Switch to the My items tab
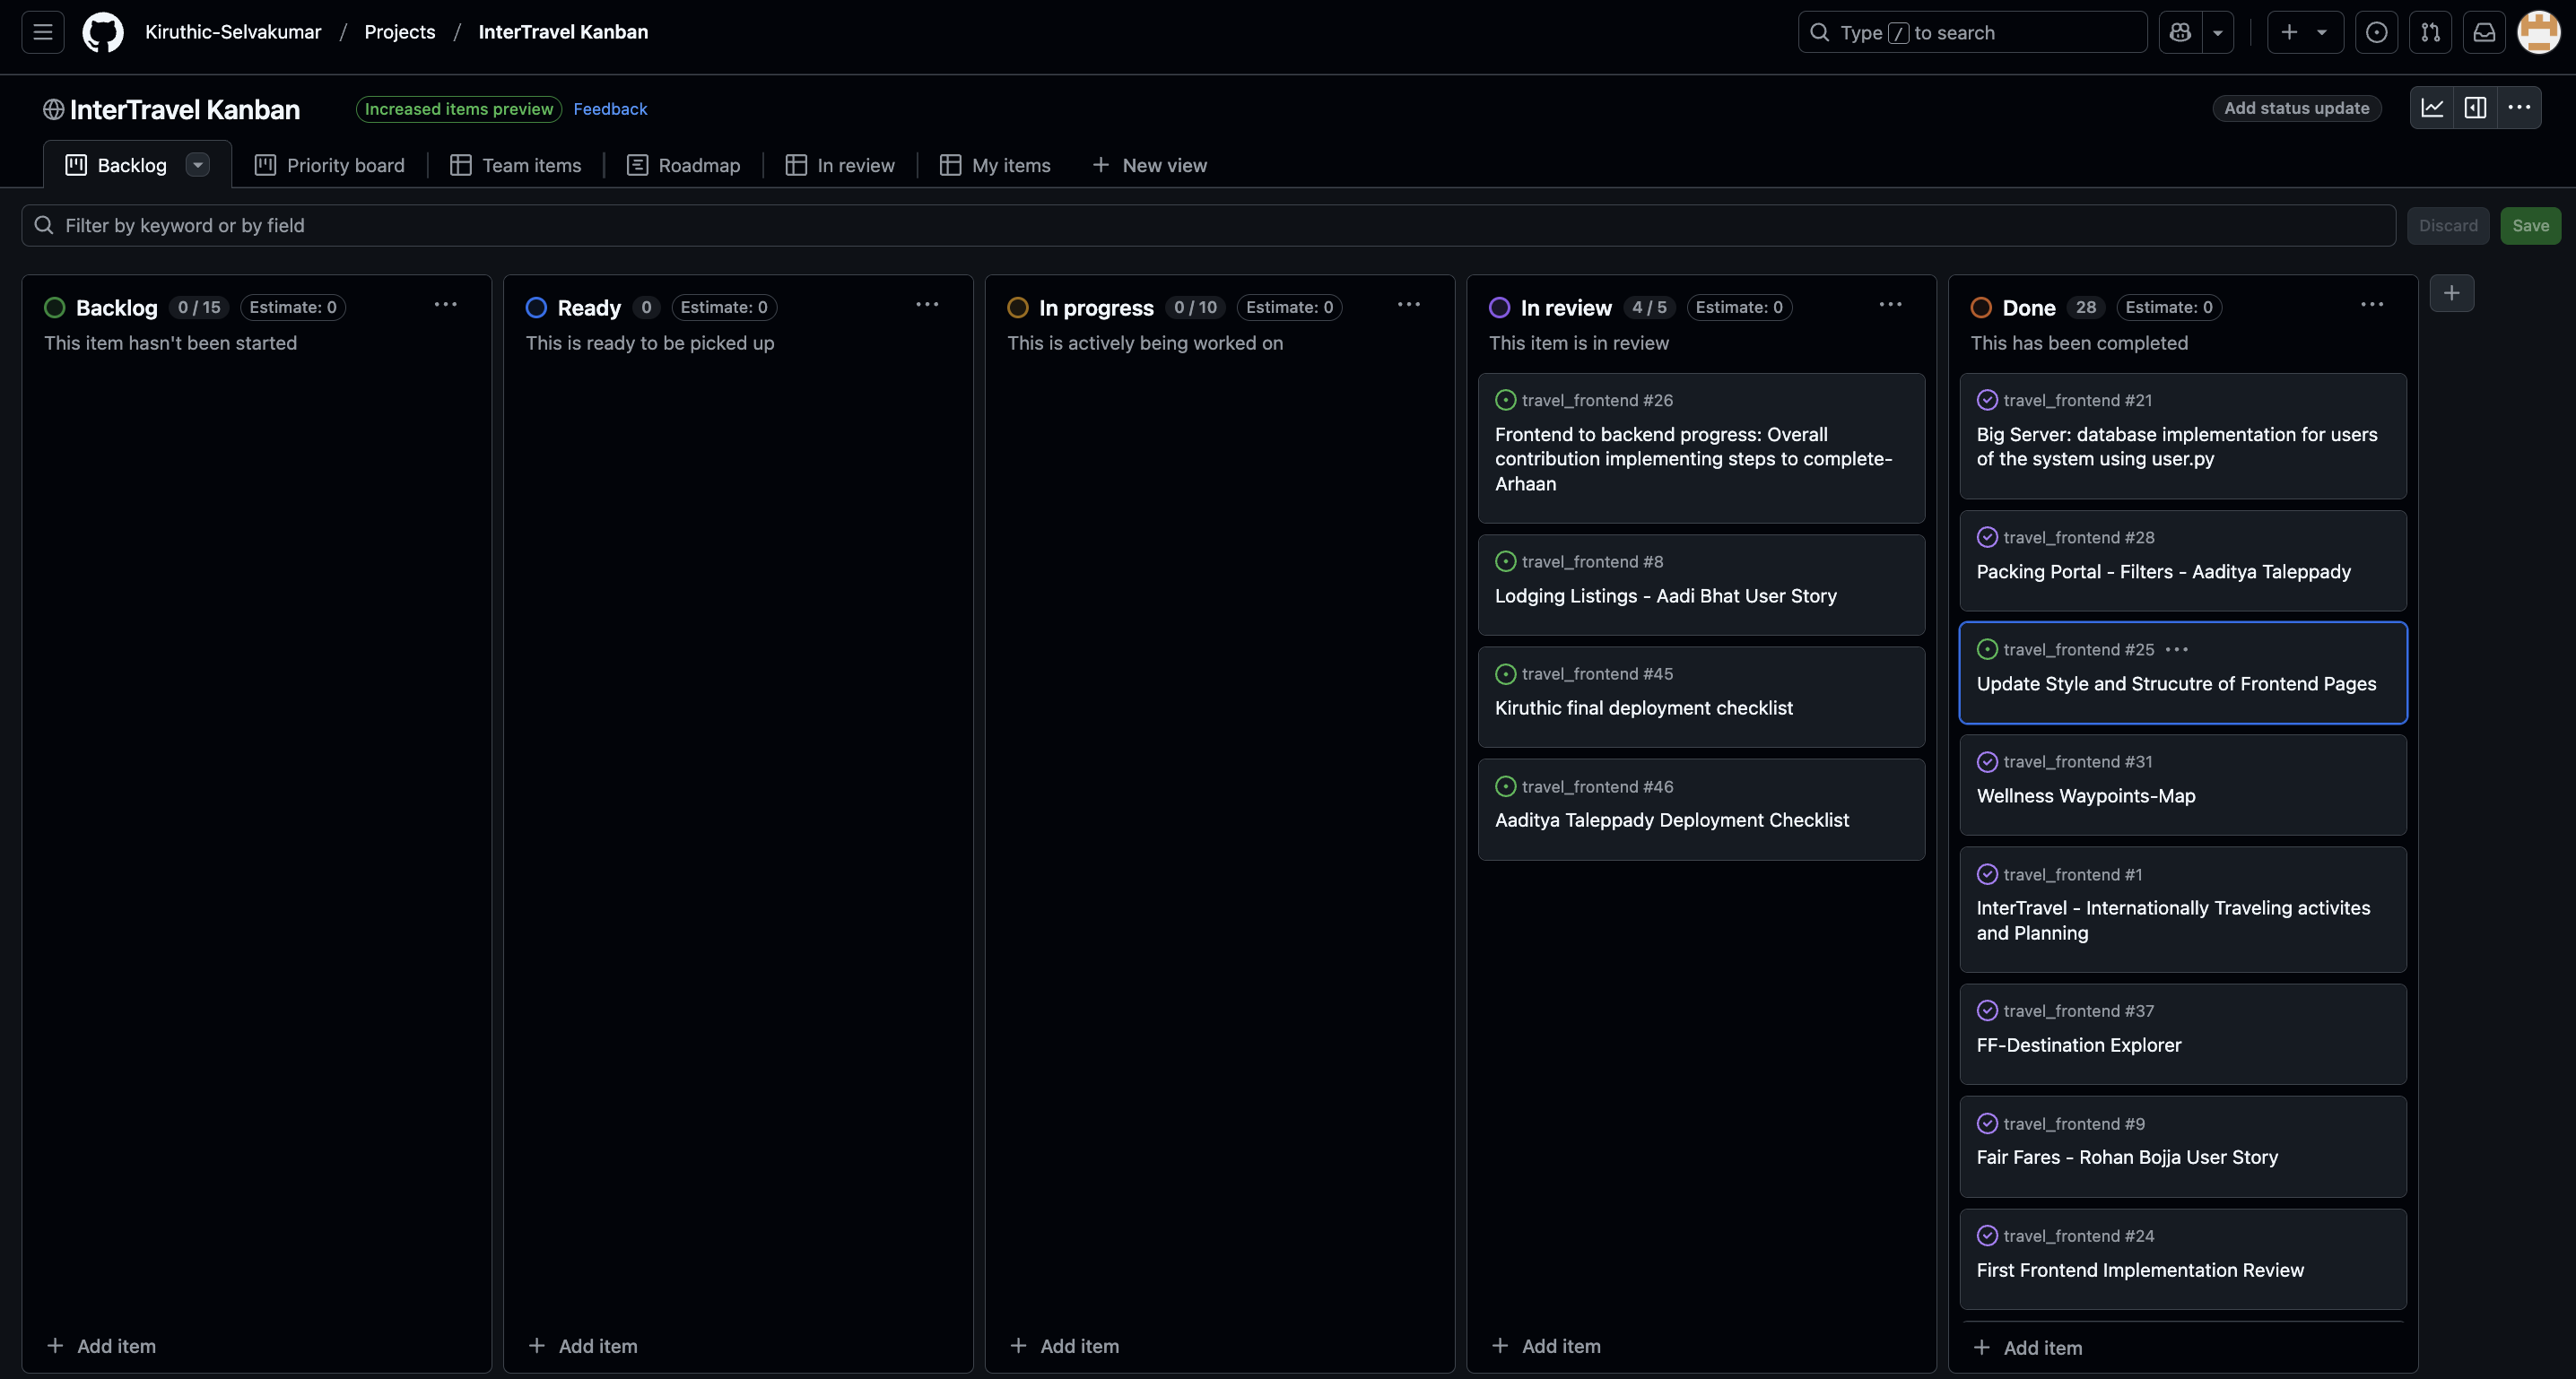This screenshot has width=2576, height=1379. point(995,165)
